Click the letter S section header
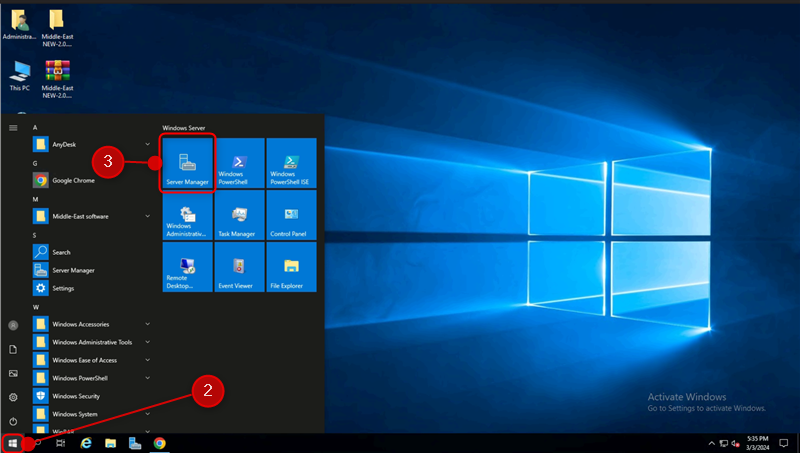This screenshot has width=800, height=453. (35, 235)
